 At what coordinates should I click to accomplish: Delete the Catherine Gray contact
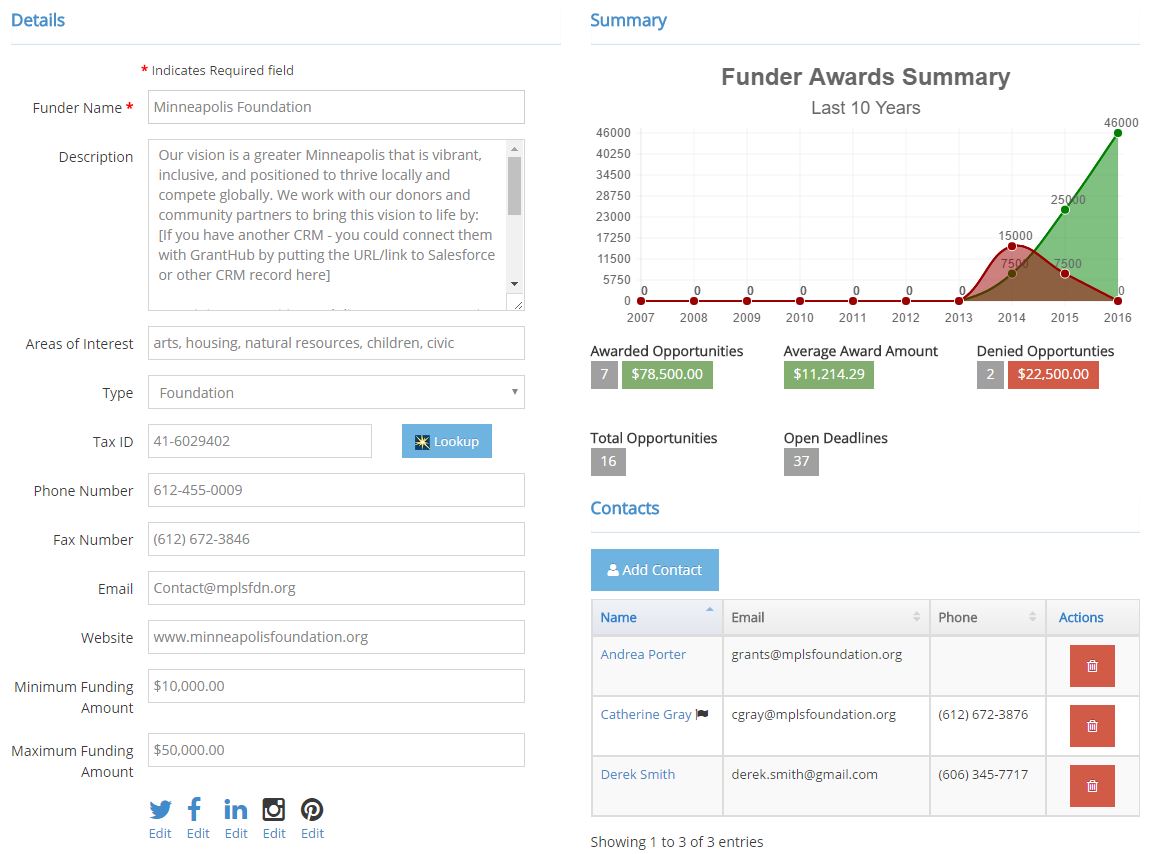click(1092, 726)
